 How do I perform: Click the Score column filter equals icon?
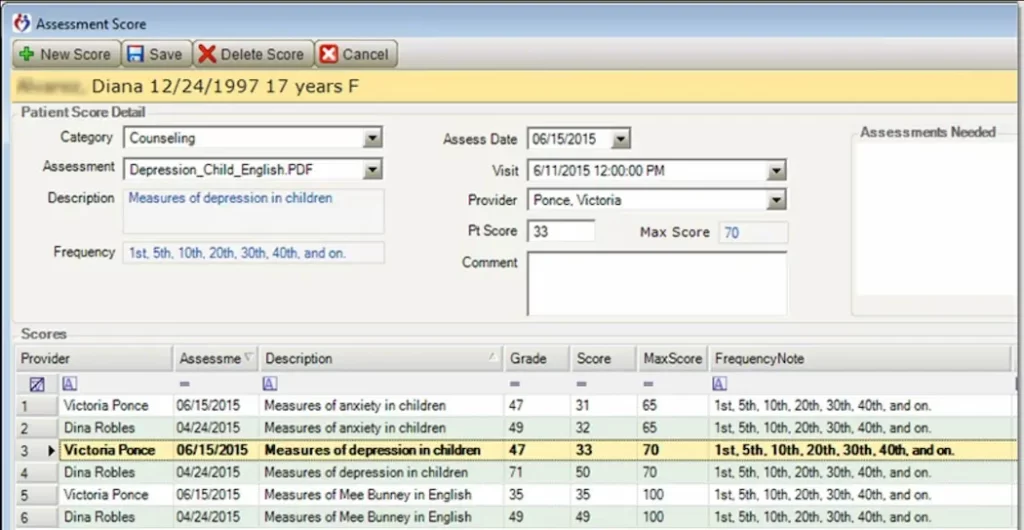pyautogui.click(x=581, y=384)
